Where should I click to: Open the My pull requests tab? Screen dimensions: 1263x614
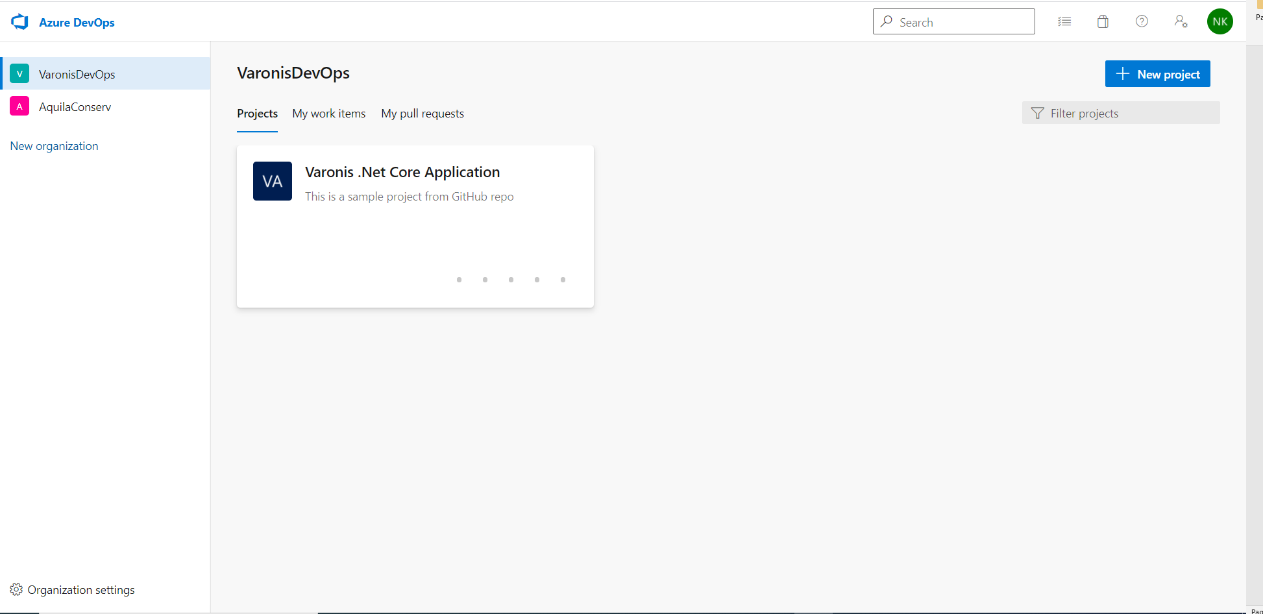tap(422, 114)
